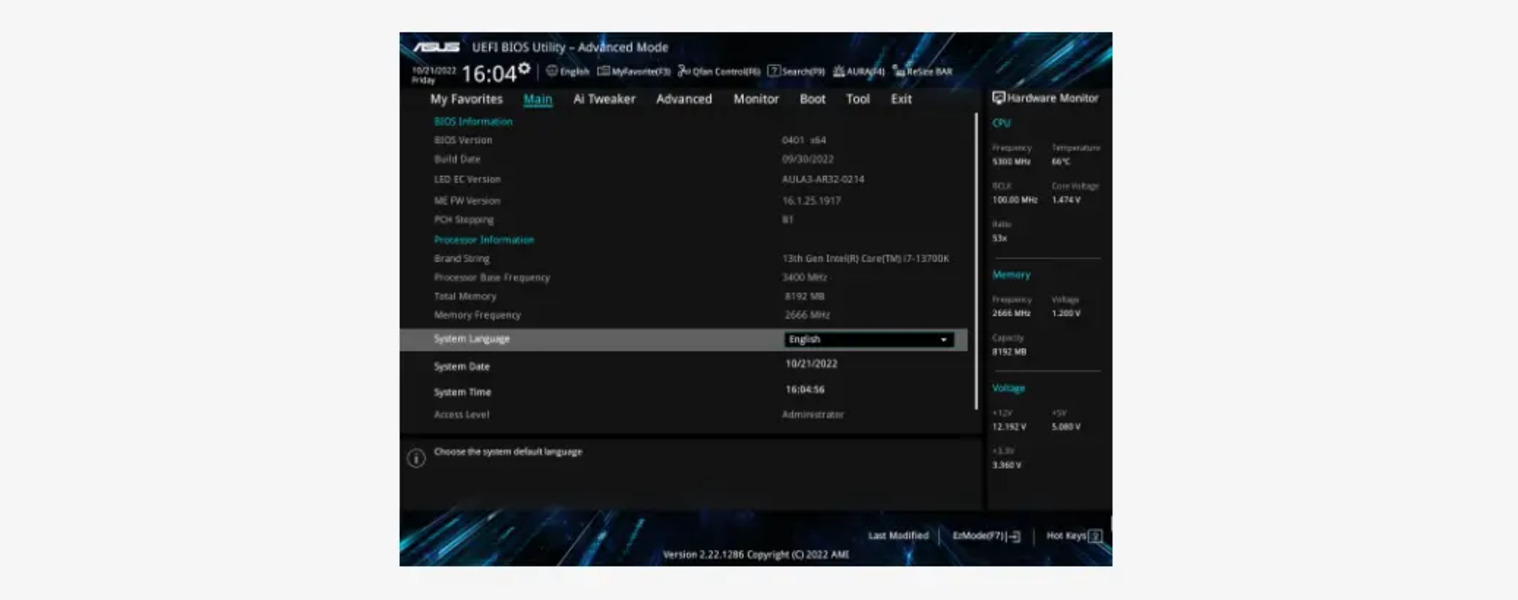The image size is (1518, 600).
Task: Click the Total Memory label
Action: 465,297
